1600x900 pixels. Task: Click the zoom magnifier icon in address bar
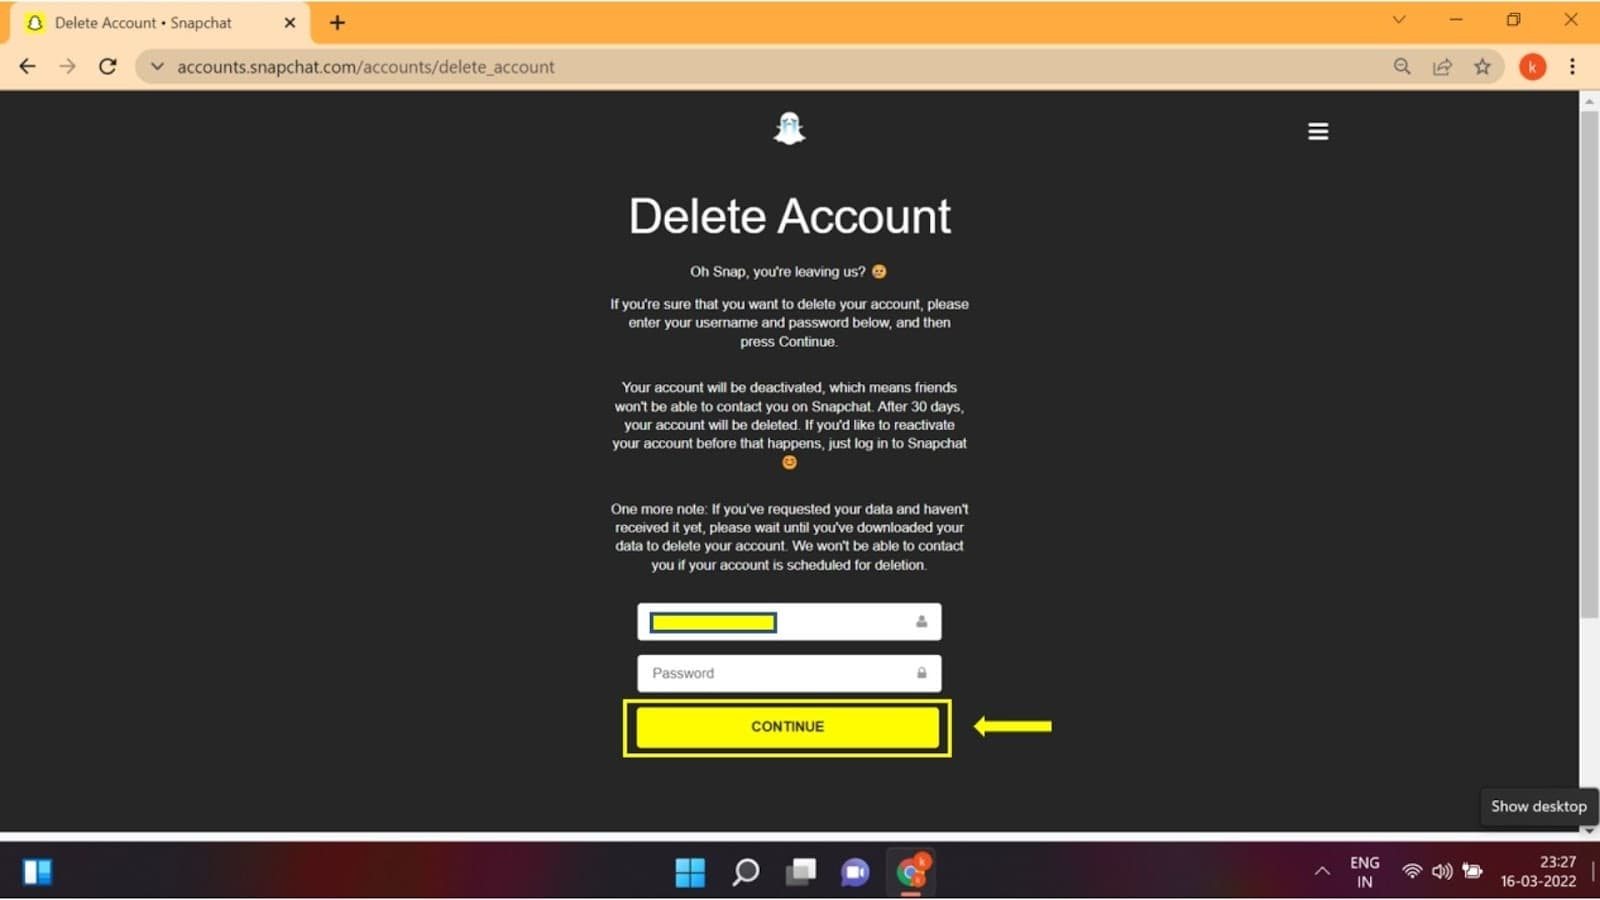point(1402,67)
